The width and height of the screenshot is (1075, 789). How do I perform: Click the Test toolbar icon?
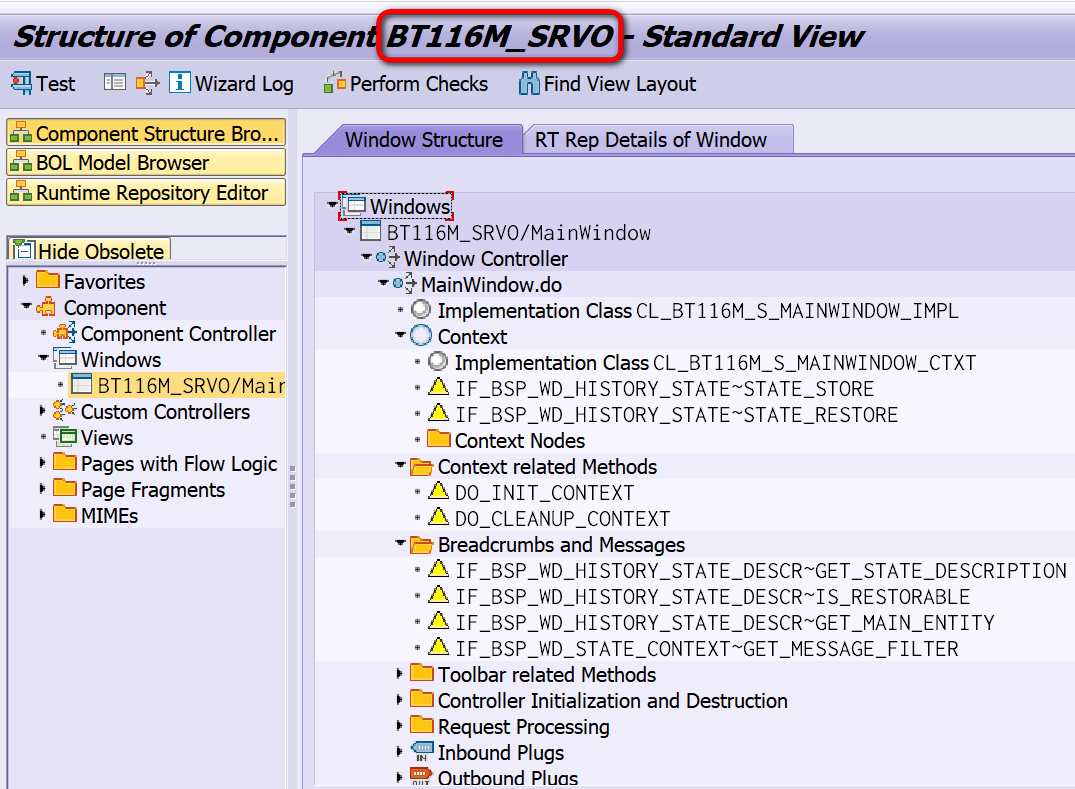pyautogui.click(x=21, y=83)
